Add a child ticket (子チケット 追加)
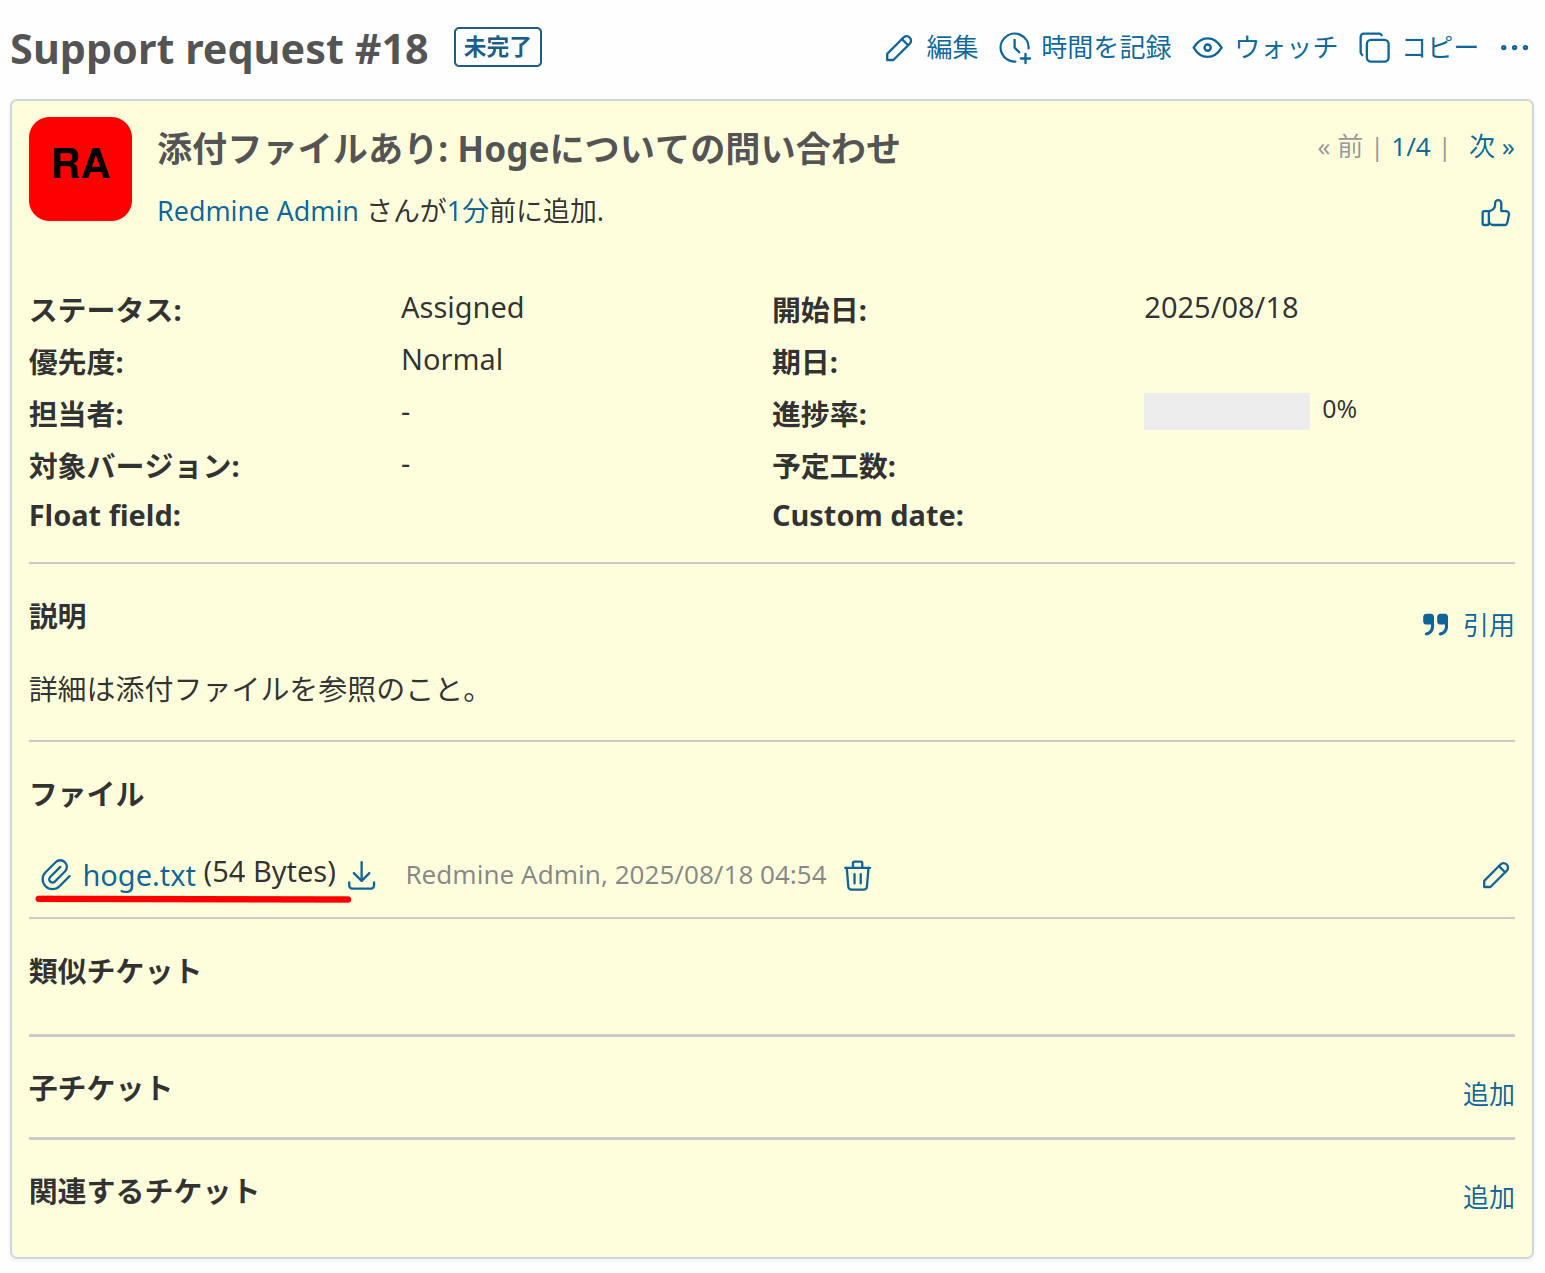1545x1273 pixels. coord(1488,1095)
